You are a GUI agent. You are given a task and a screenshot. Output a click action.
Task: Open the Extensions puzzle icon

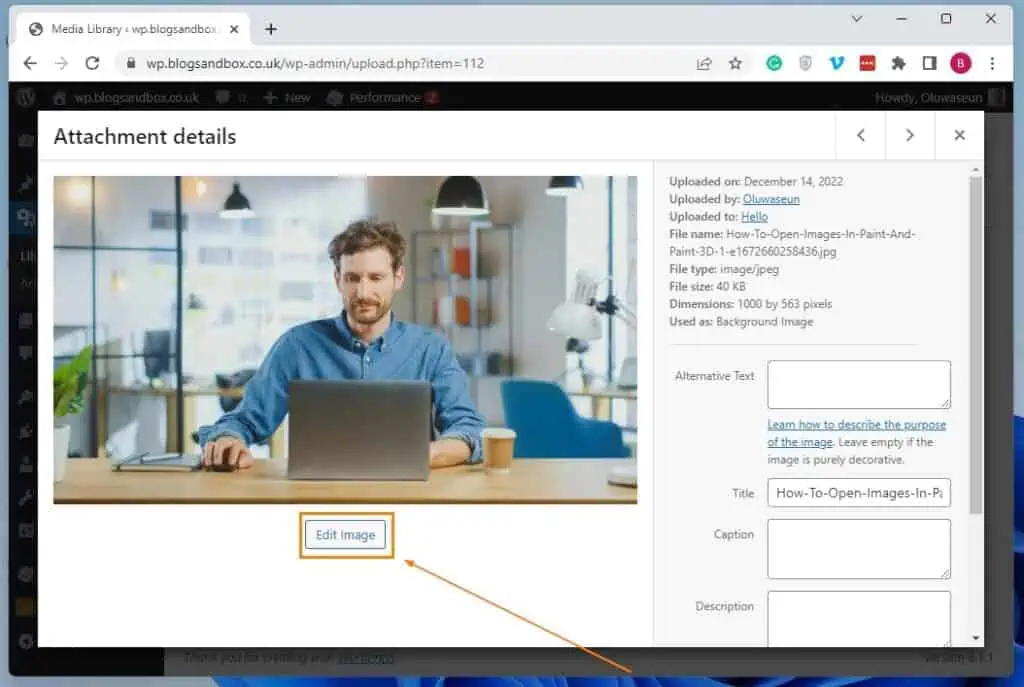click(x=899, y=63)
